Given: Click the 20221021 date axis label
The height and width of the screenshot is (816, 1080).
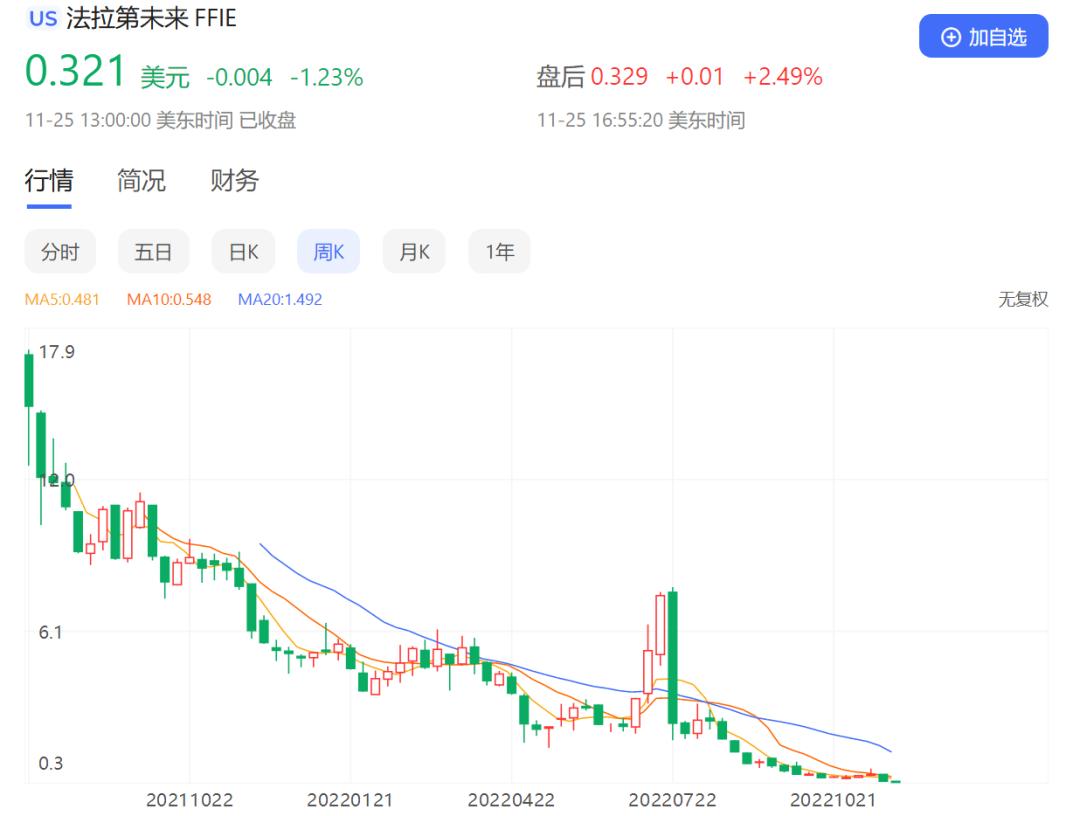Looking at the screenshot, I should (x=833, y=800).
